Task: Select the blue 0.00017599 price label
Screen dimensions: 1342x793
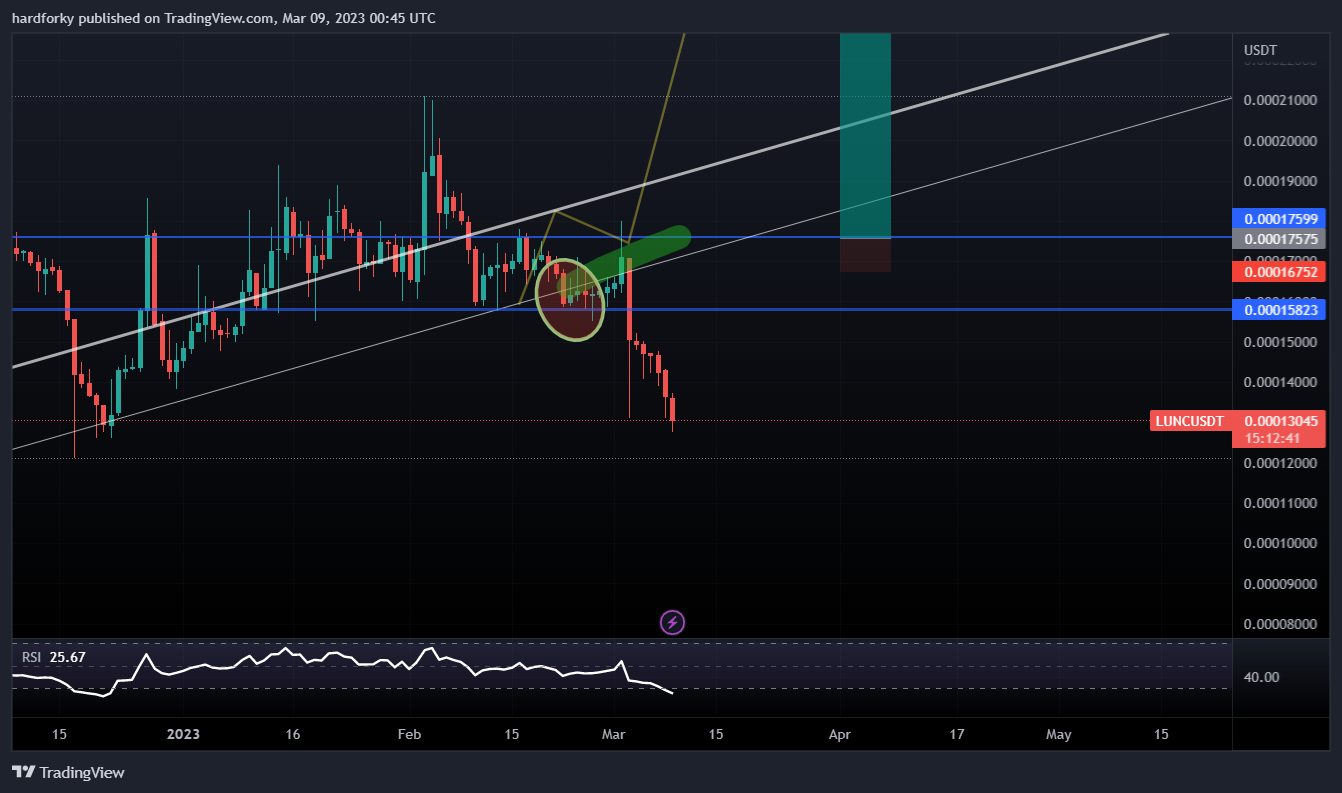Action: coord(1279,218)
